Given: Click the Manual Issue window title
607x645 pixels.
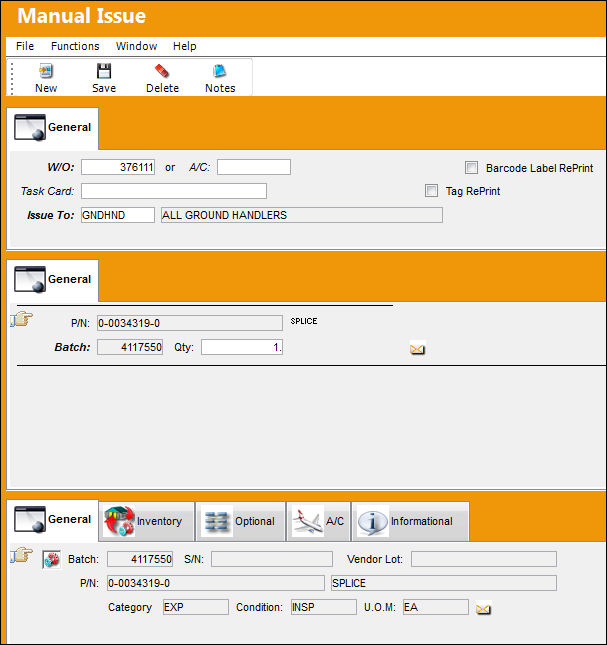Looking at the screenshot, I should point(81,16).
